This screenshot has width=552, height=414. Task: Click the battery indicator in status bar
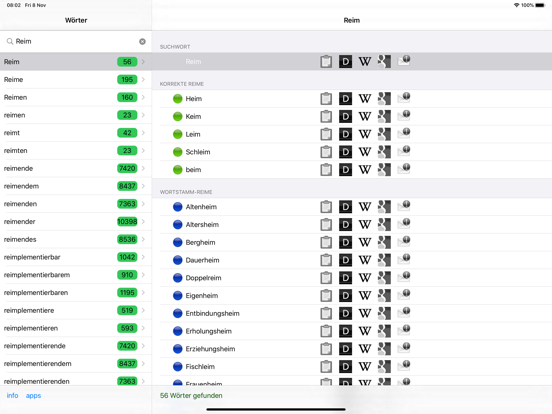point(540,5)
